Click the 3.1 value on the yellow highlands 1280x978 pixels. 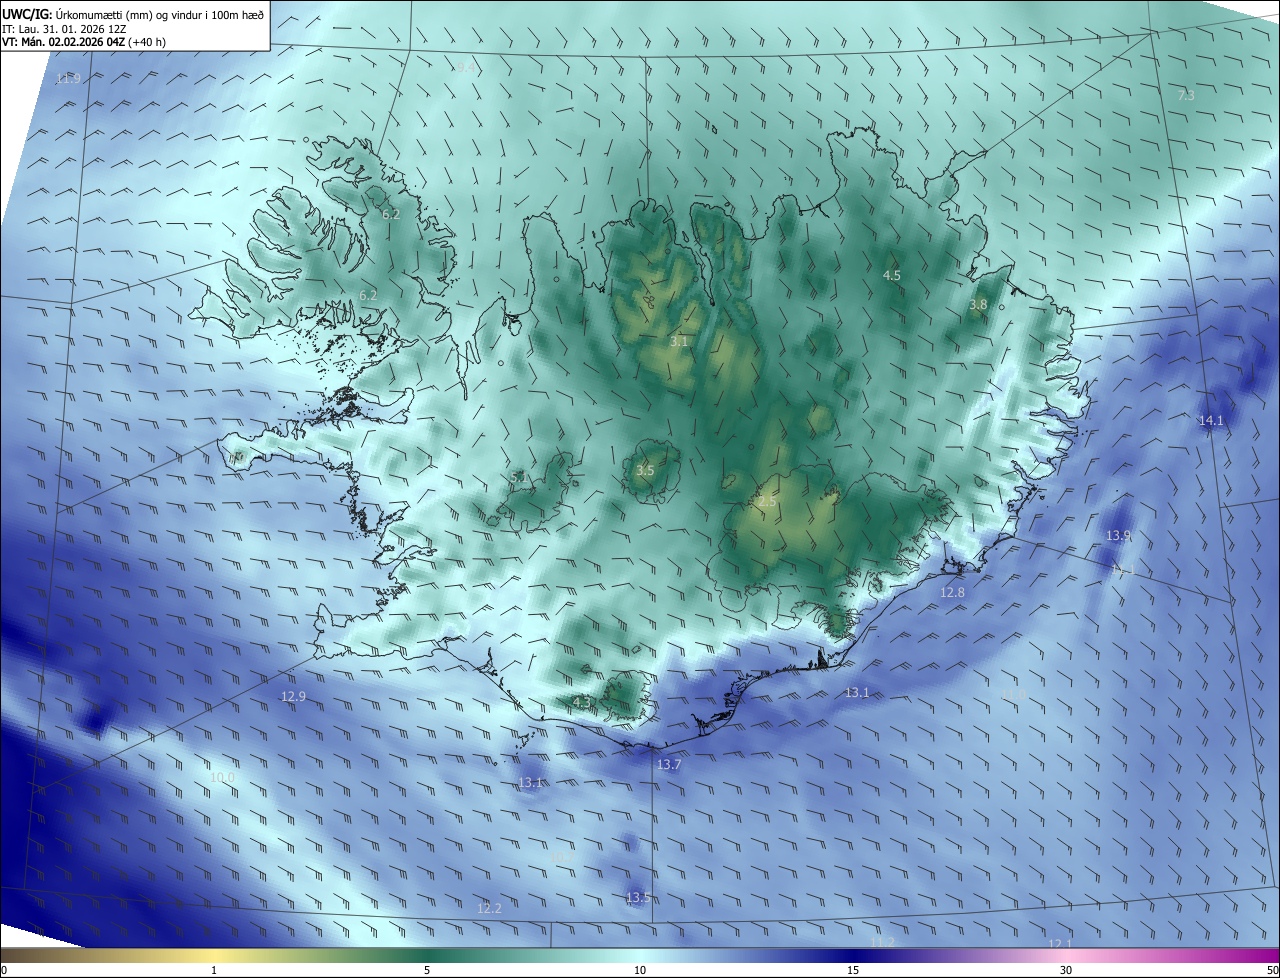679,341
